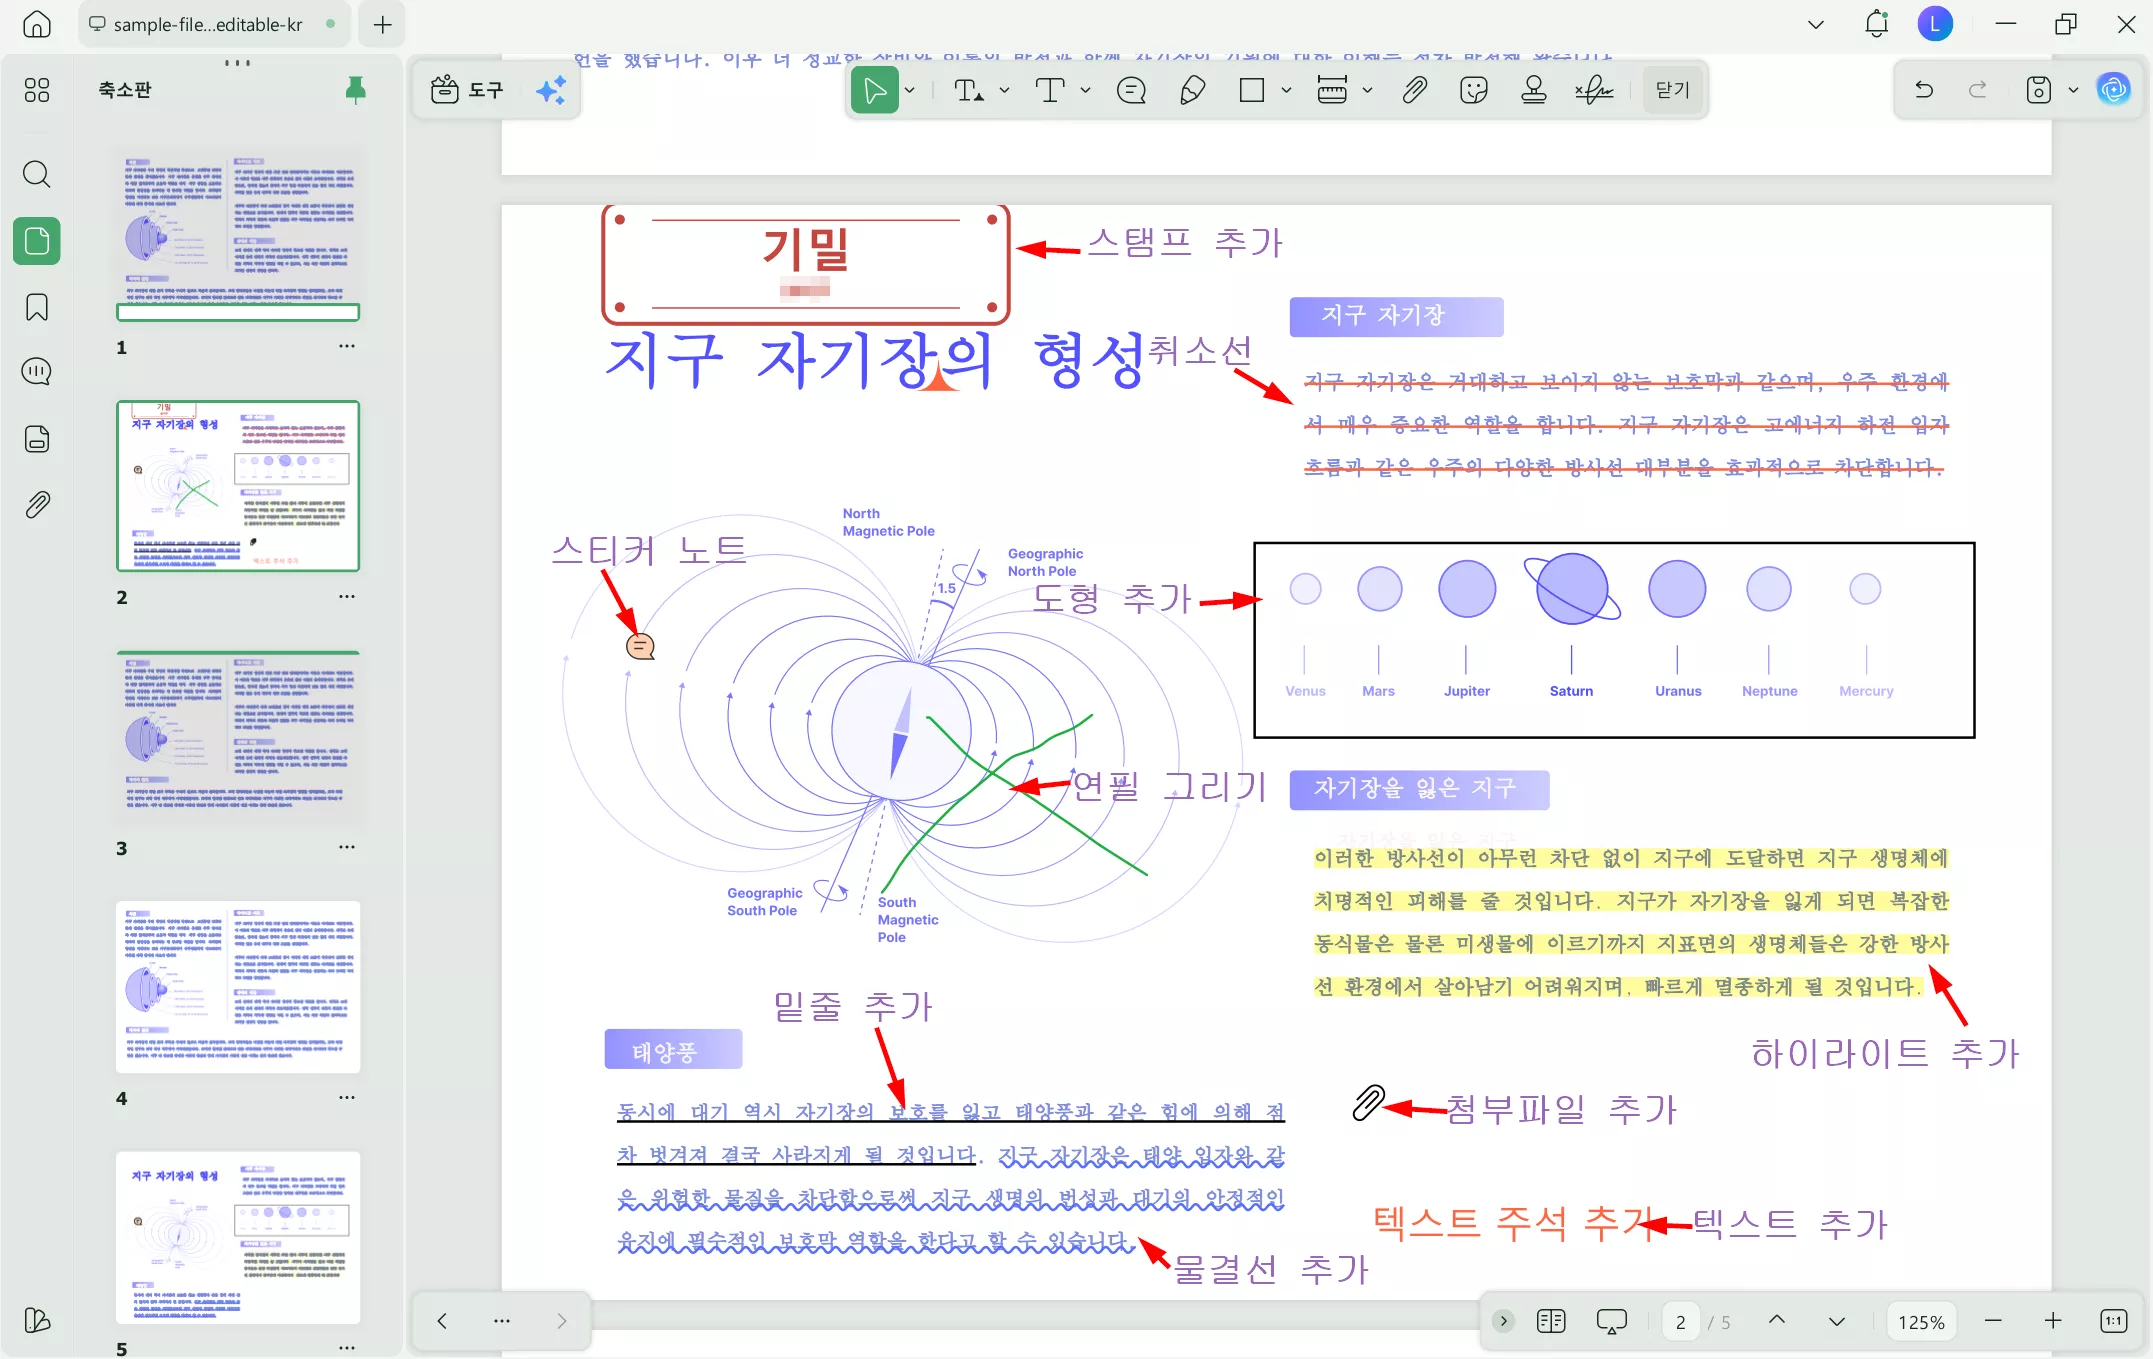Zoom out with minus button
This screenshot has height=1359, width=2153.
point(1993,1321)
